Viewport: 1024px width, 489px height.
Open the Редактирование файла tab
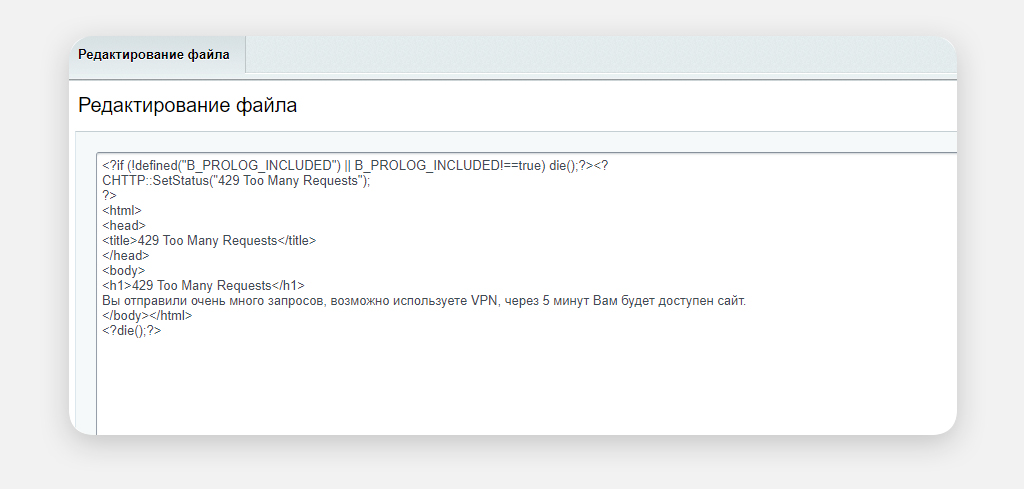[154, 55]
